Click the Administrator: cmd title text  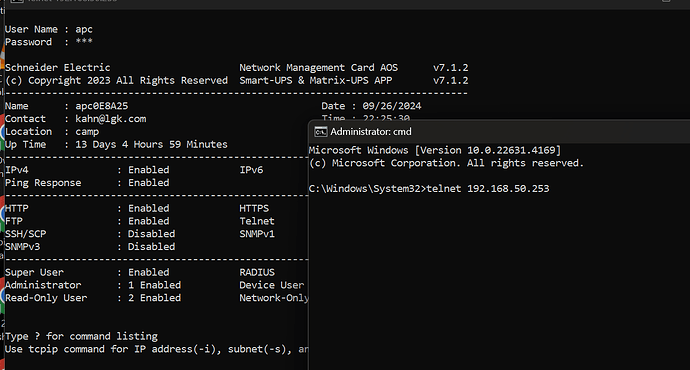coord(371,132)
